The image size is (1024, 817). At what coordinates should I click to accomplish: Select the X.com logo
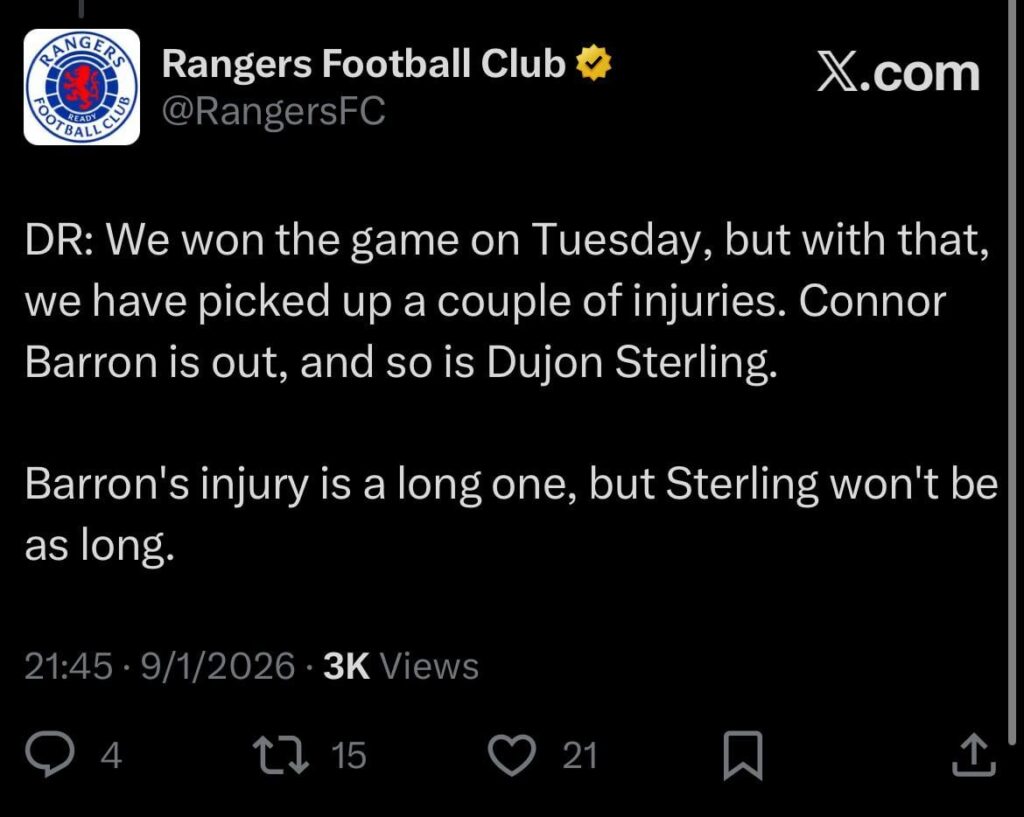[901, 70]
